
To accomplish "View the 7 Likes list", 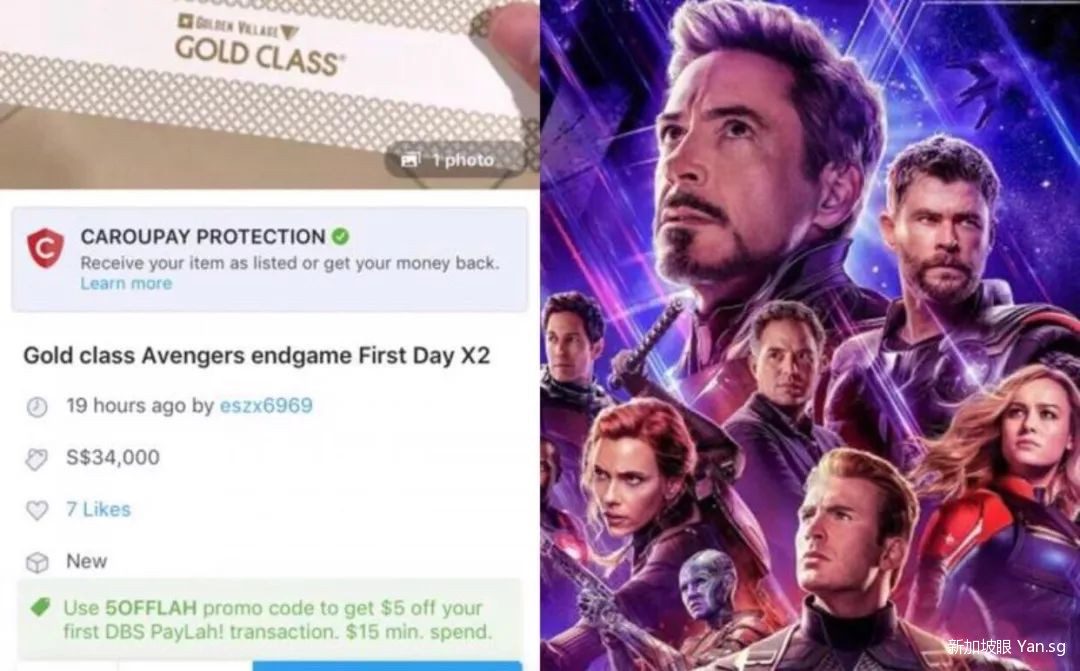I will (x=98, y=509).
